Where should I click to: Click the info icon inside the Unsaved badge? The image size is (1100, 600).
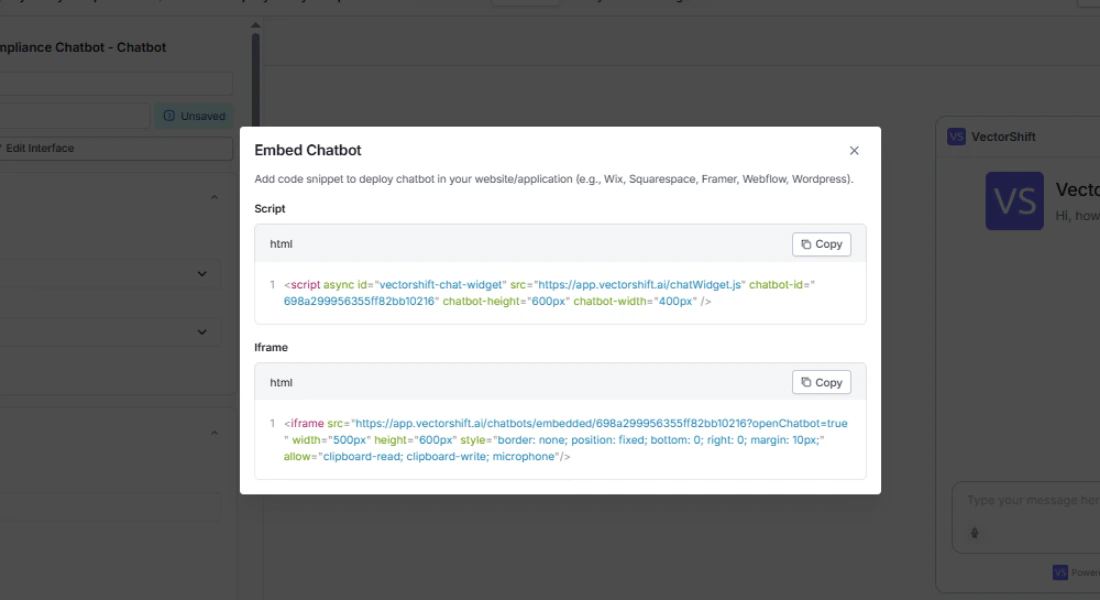[x=170, y=115]
